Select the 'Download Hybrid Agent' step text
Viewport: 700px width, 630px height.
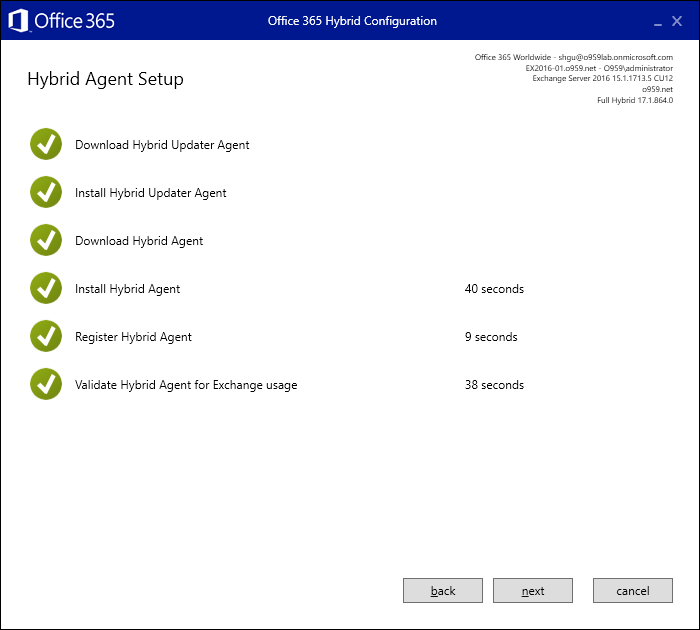(x=139, y=241)
